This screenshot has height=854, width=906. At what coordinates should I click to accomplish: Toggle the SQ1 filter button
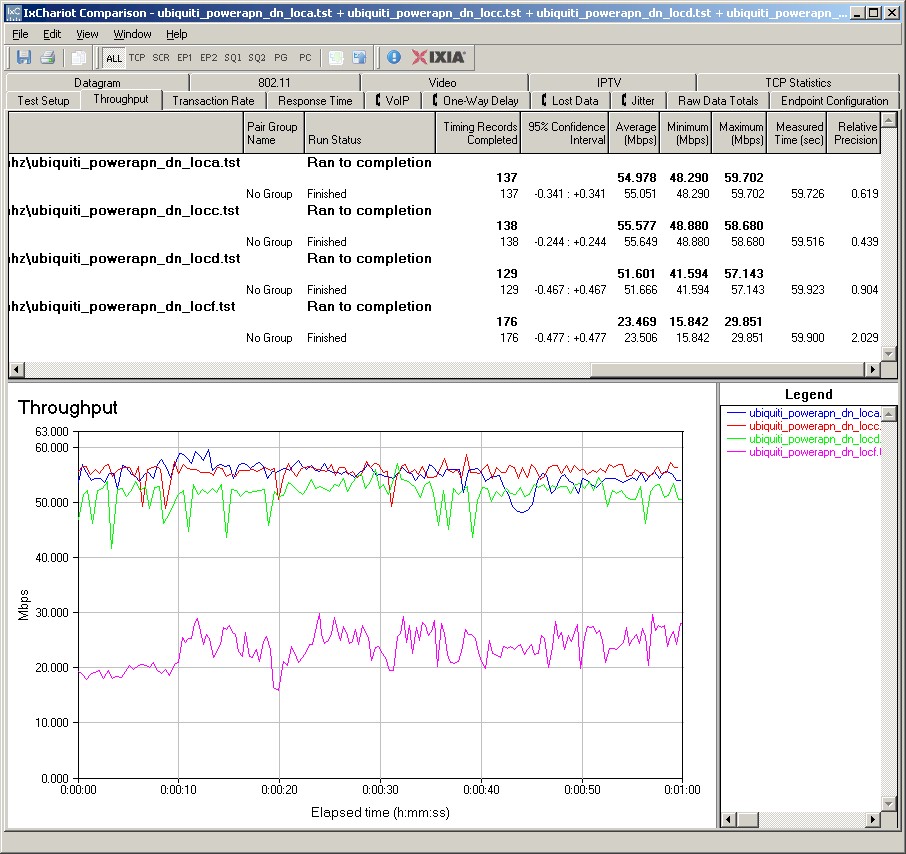(233, 58)
